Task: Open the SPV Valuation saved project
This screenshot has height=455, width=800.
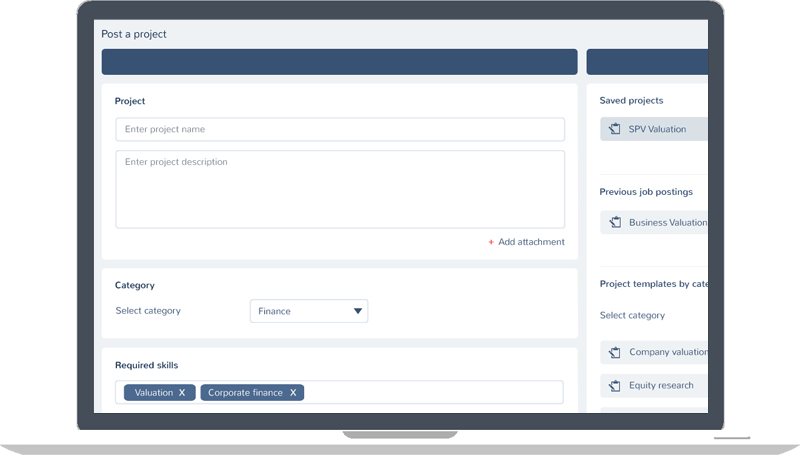Action: tap(657, 129)
